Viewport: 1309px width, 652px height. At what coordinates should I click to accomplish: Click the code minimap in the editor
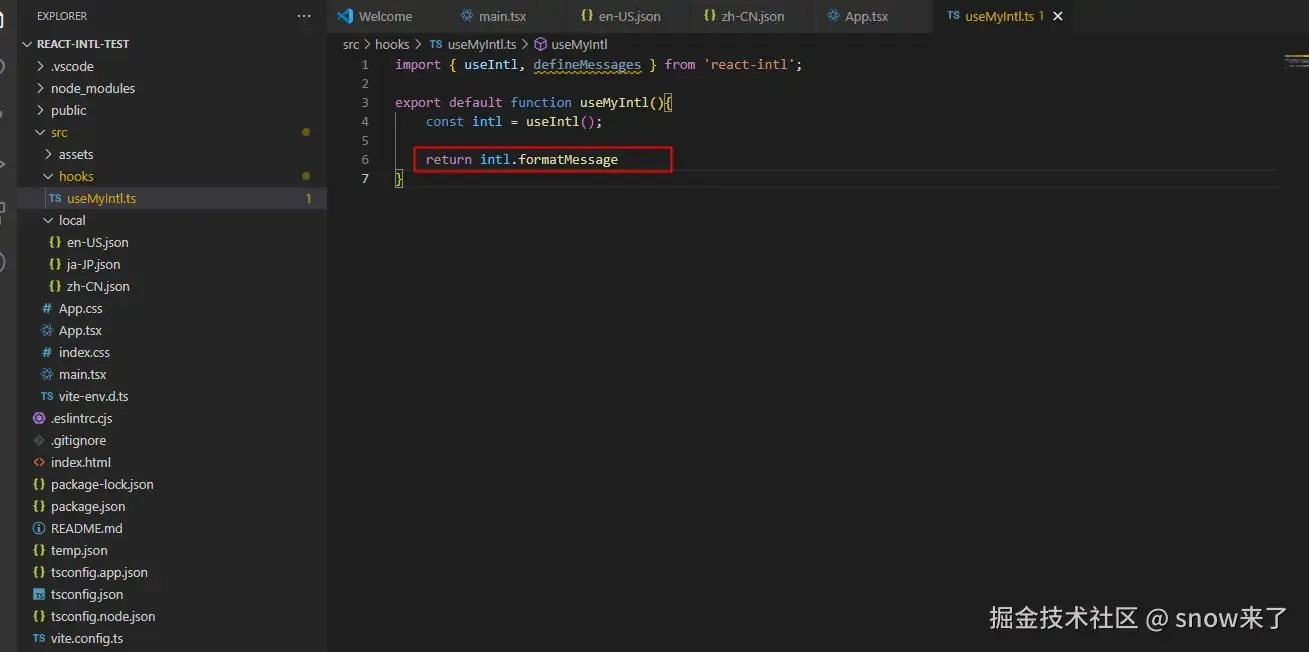pos(1295,62)
